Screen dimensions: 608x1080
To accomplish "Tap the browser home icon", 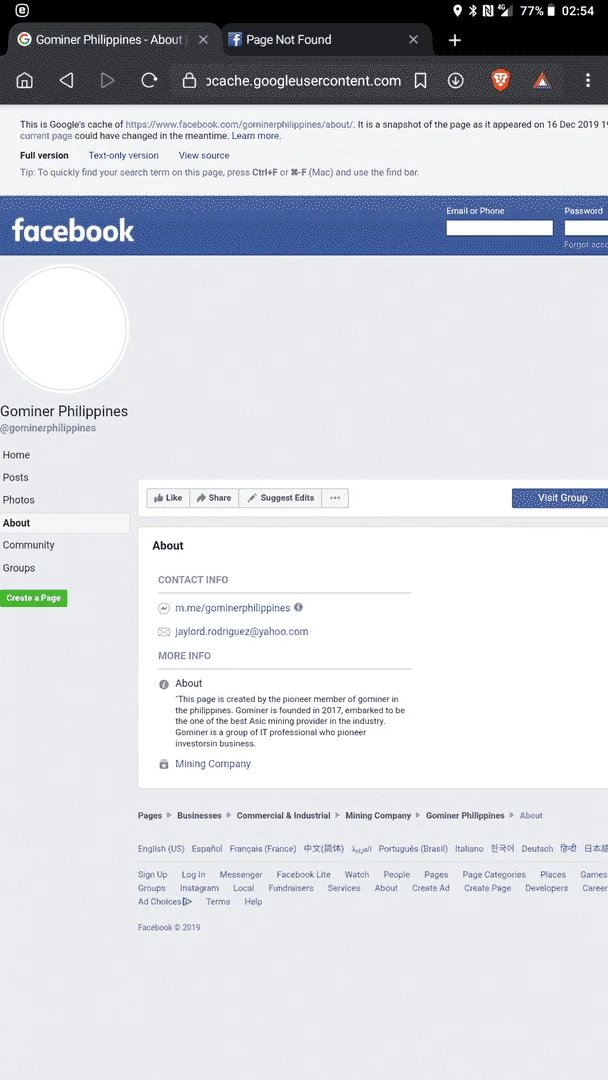I will pos(25,81).
